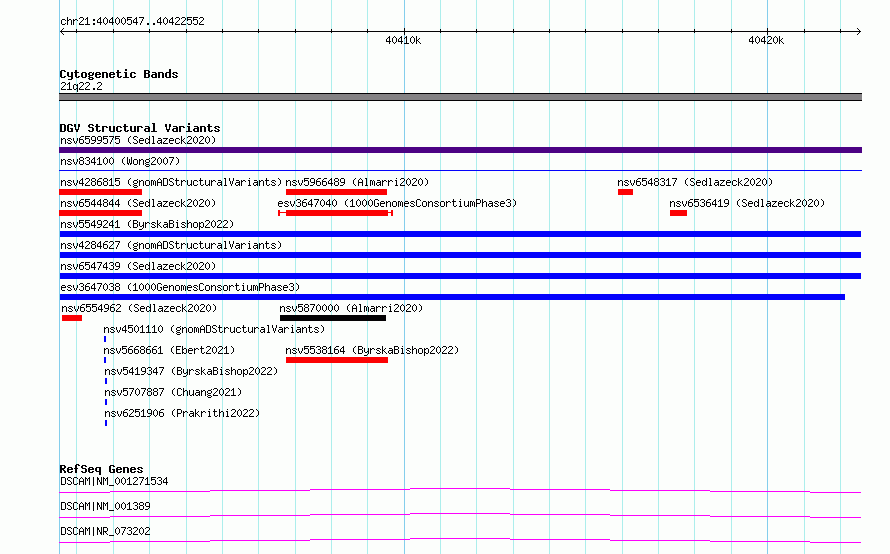Select nsv5668661 (Ebert2021) label
The height and width of the screenshot is (554, 890).
pos(169,350)
